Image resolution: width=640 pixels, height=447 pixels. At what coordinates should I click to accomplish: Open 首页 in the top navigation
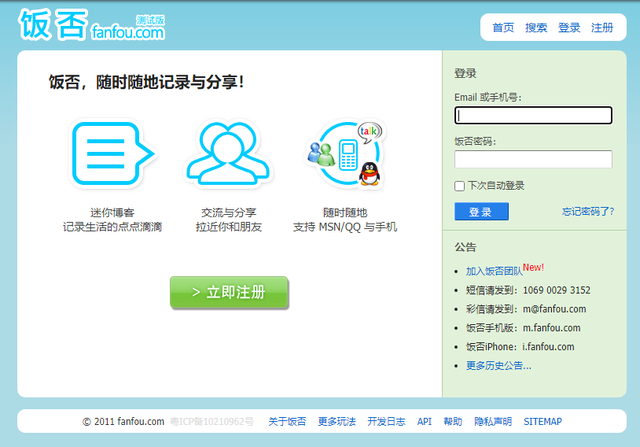coord(503,28)
